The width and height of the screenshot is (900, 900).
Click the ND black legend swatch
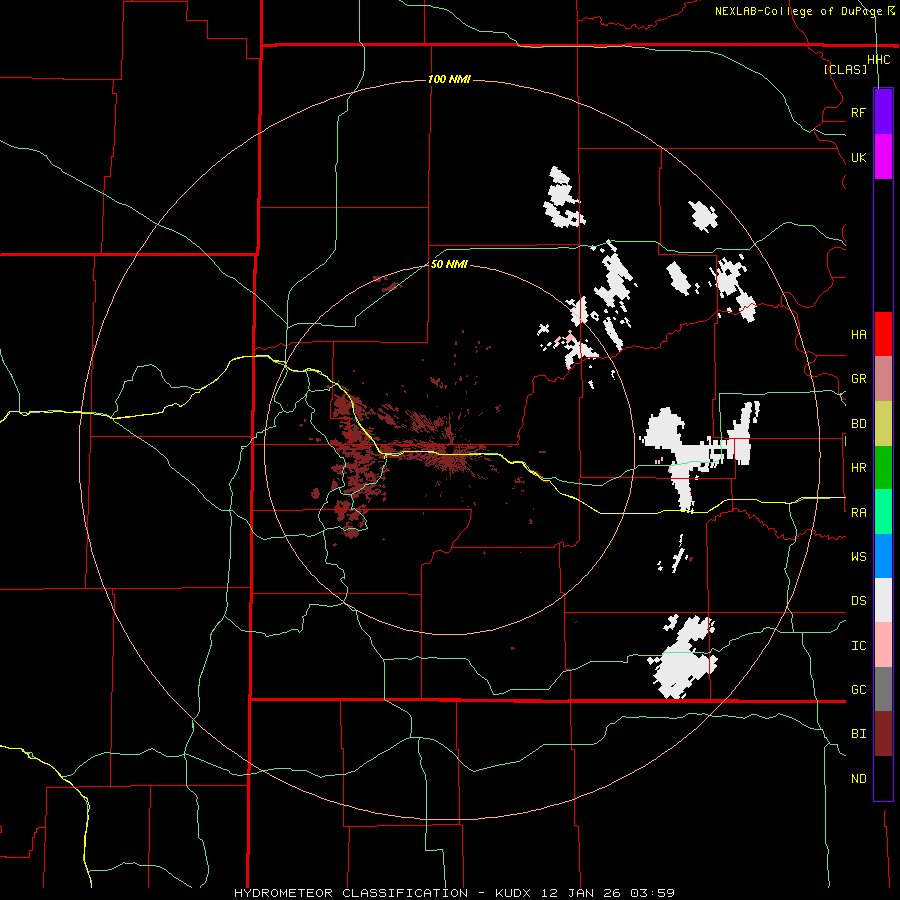[883, 778]
